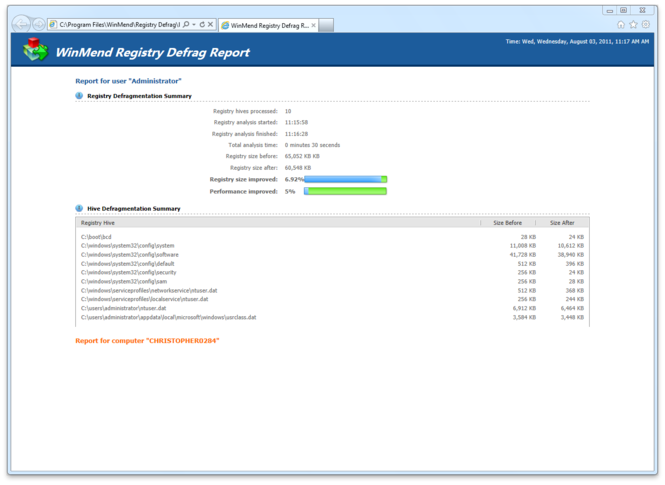Click the Size Before column header
The width and height of the screenshot is (665, 485).
pos(507,222)
